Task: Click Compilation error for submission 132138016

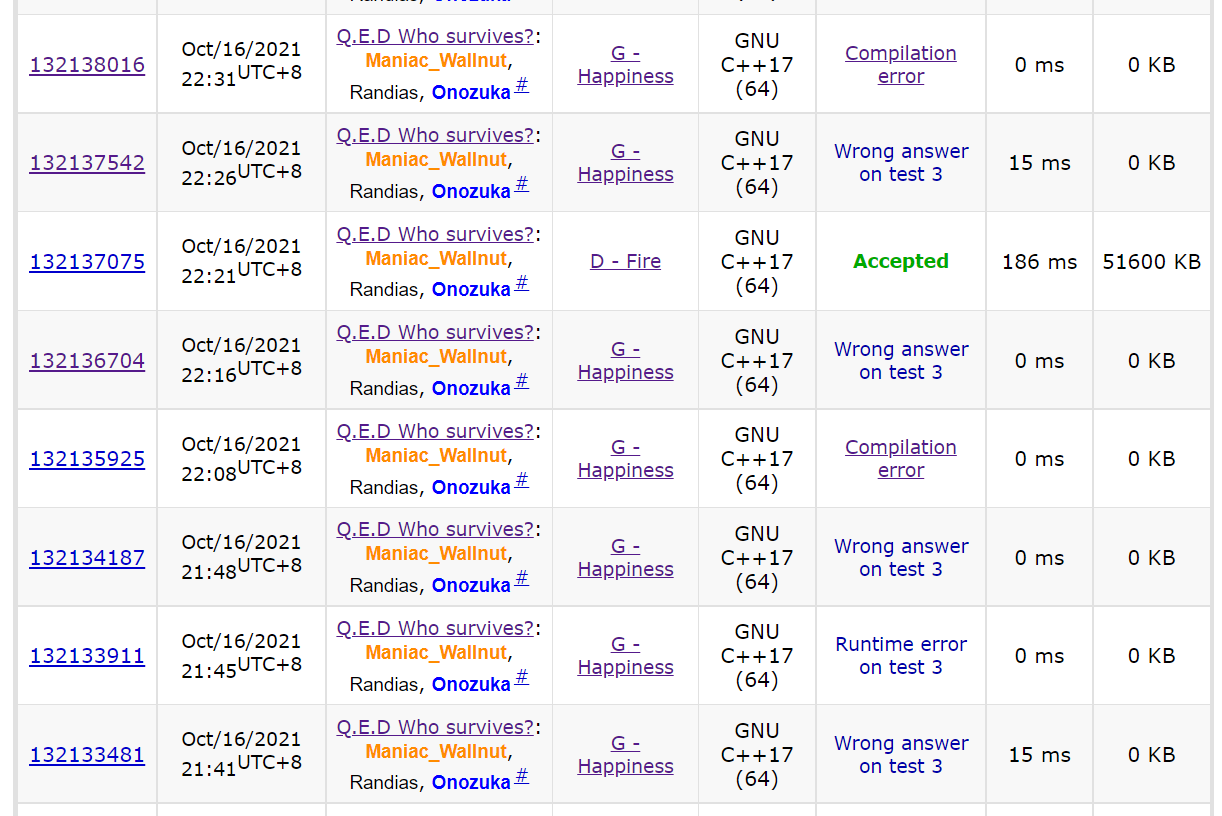Action: click(x=900, y=65)
